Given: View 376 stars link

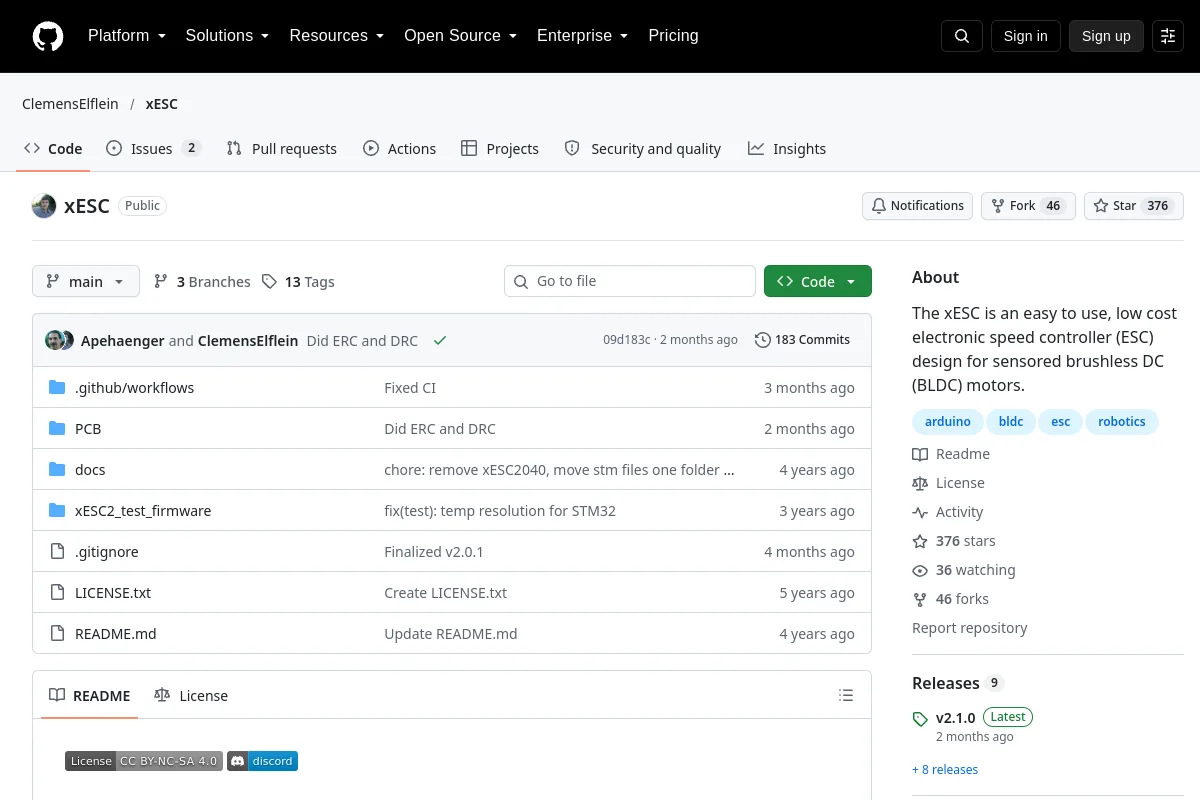Looking at the screenshot, I should [x=954, y=541].
